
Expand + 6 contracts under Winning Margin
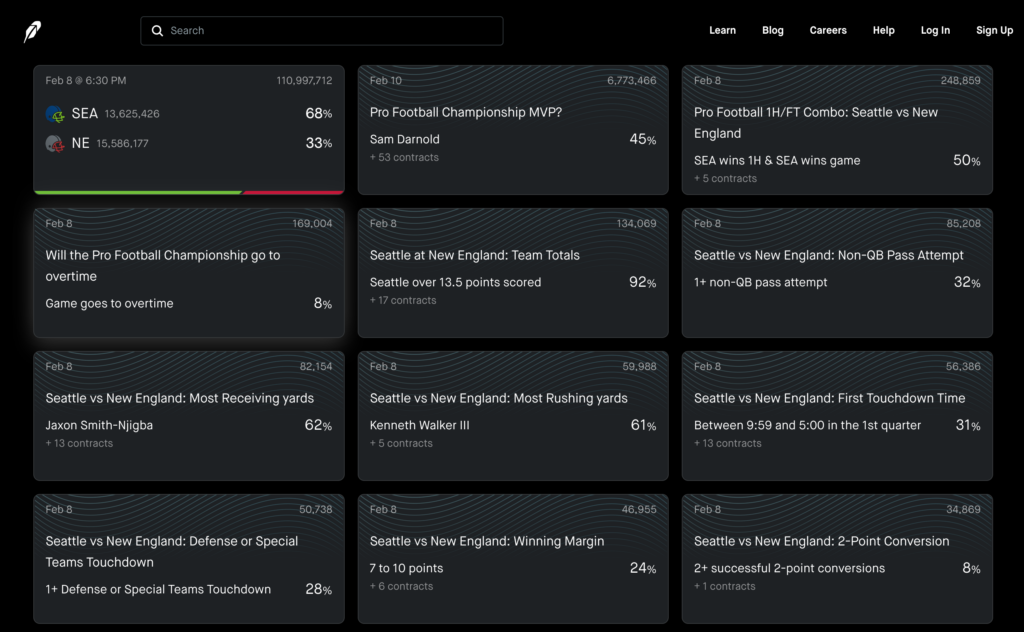[x=401, y=587]
